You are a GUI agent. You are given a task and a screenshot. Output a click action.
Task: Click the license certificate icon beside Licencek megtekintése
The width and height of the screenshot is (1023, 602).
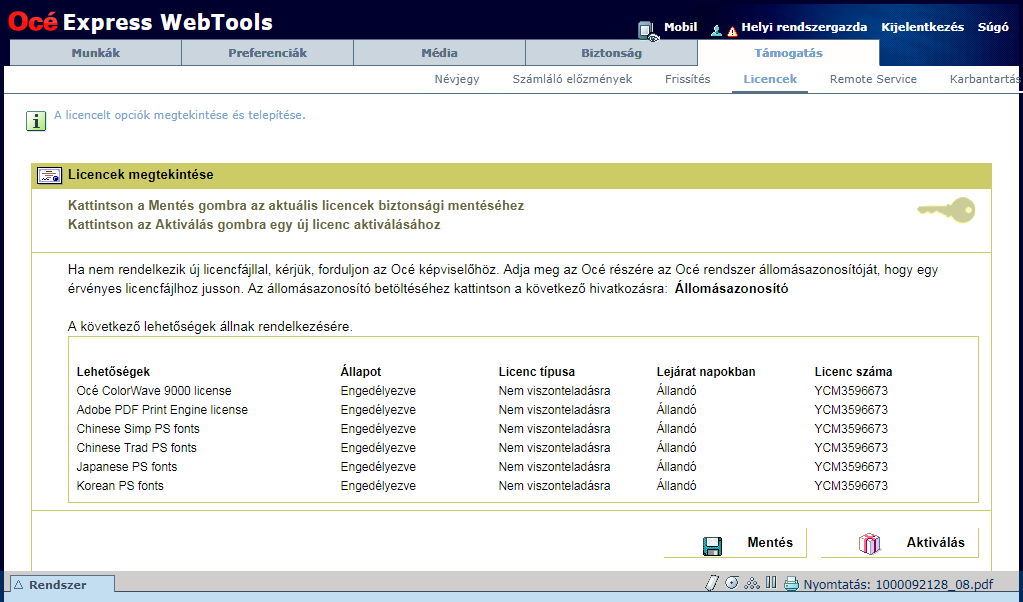(x=49, y=175)
